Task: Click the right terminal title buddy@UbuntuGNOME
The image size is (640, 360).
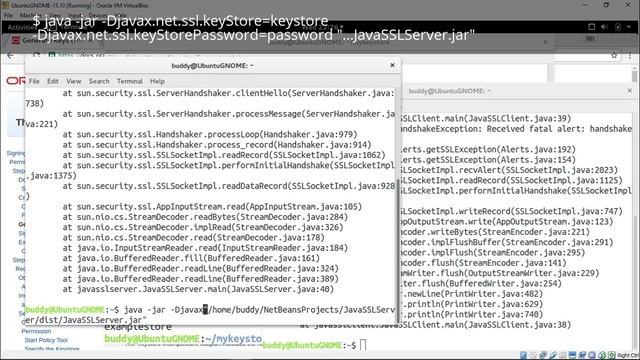Action: click(450, 91)
